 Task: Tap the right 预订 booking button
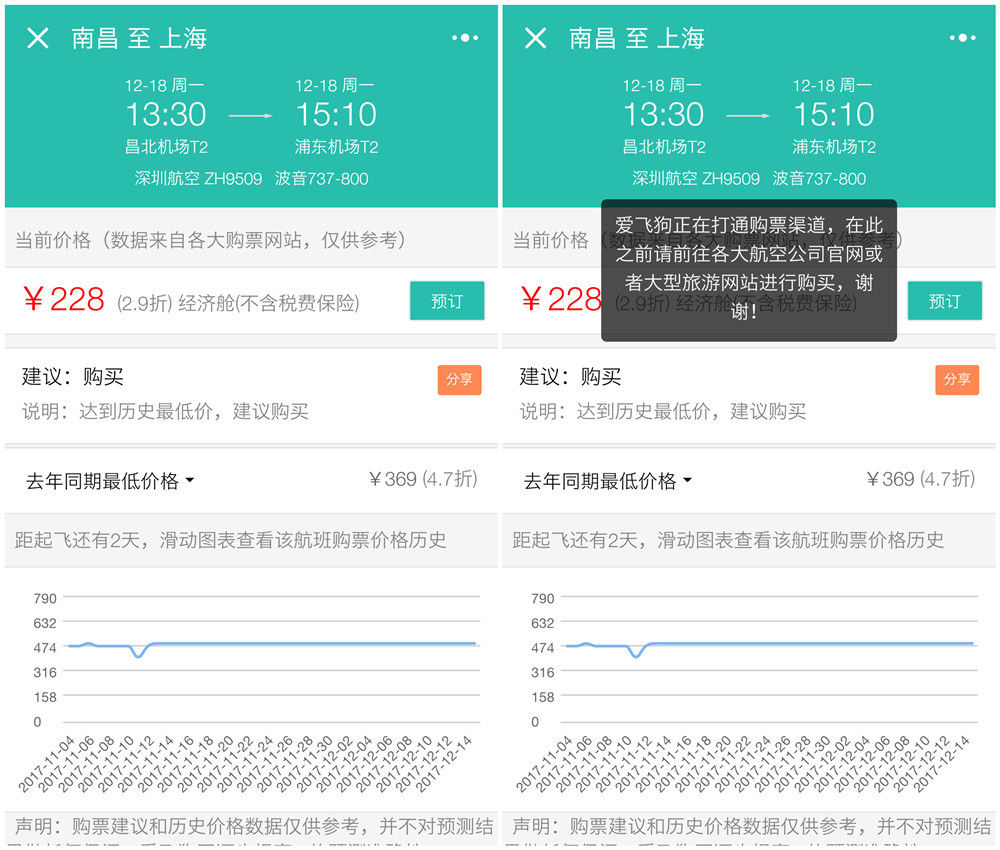click(x=945, y=300)
